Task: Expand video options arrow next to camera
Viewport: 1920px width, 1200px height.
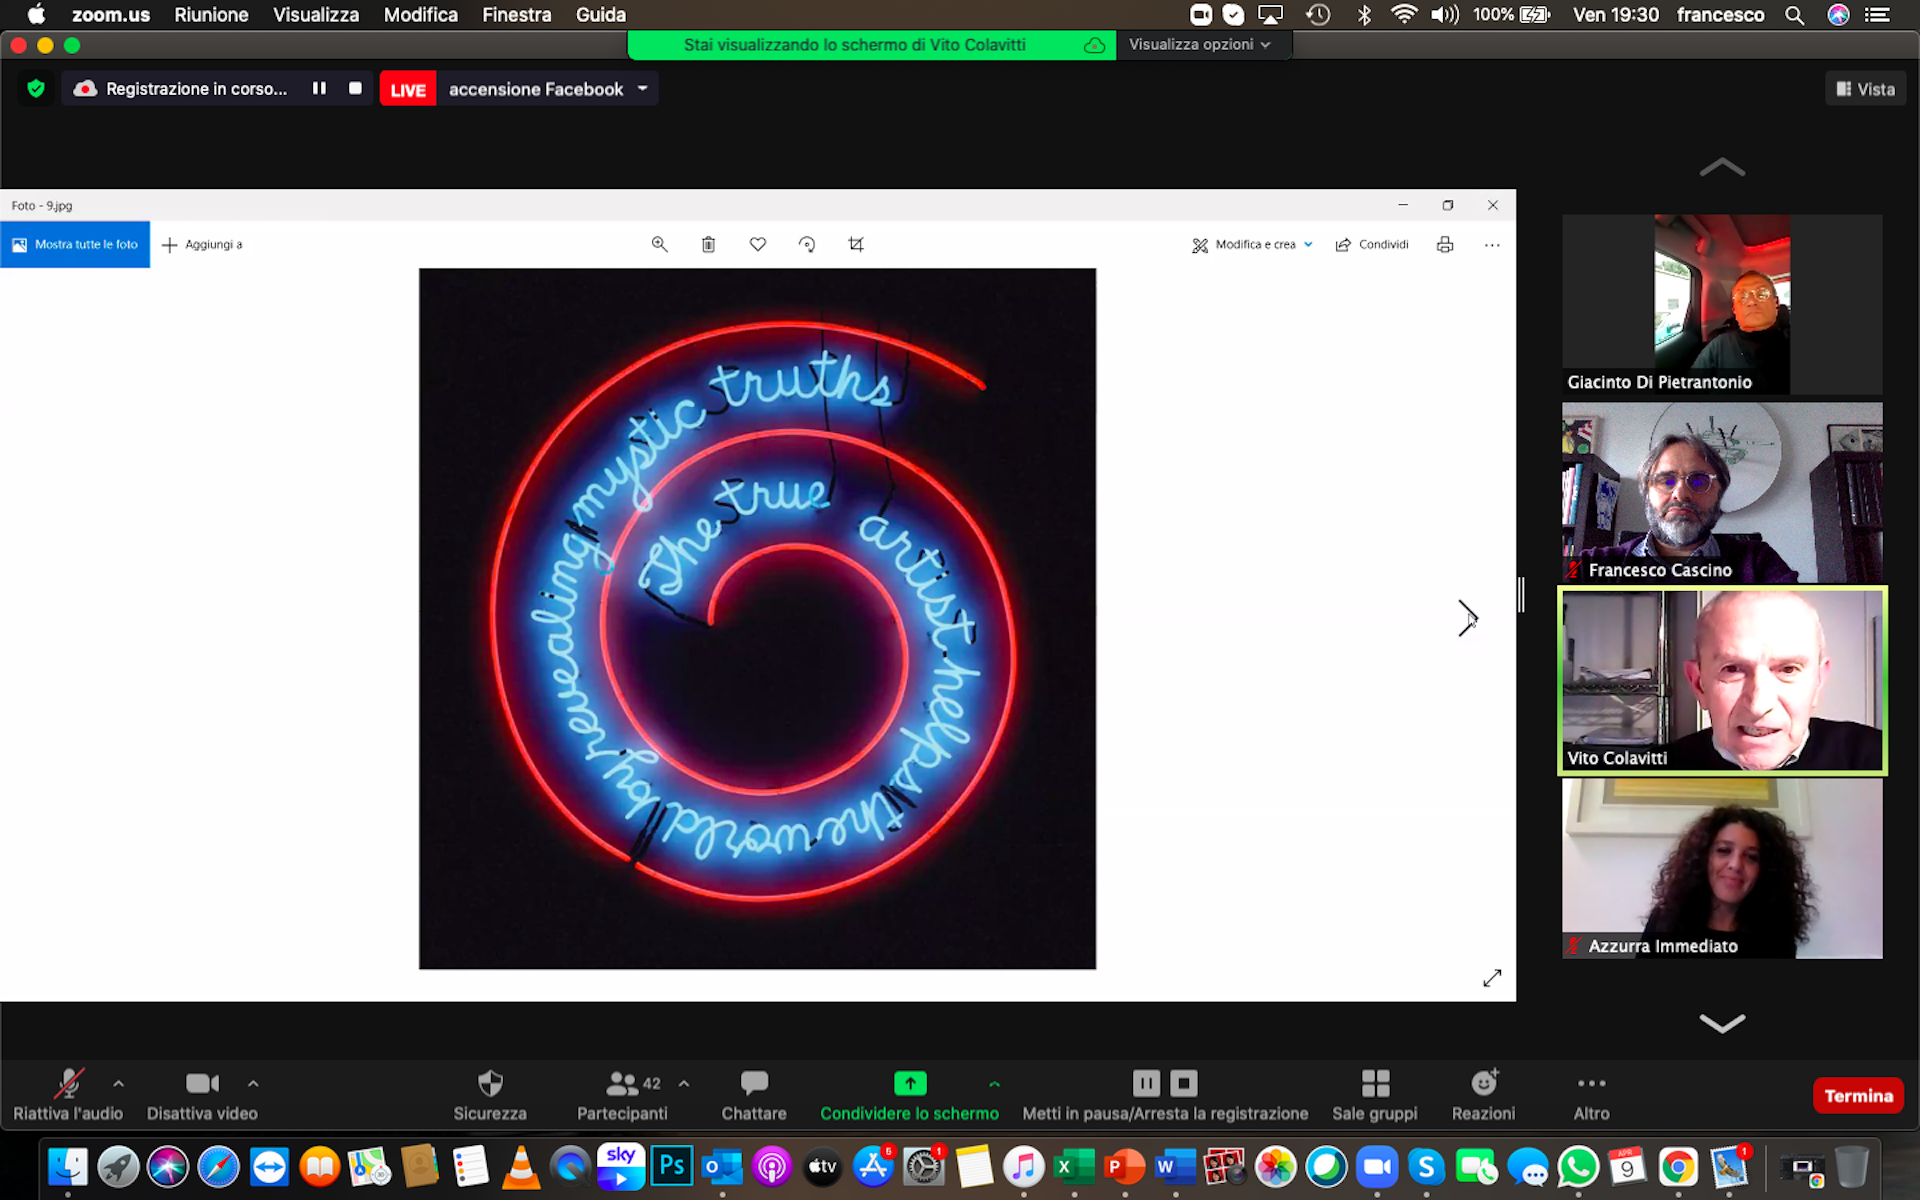Action: 253,1083
